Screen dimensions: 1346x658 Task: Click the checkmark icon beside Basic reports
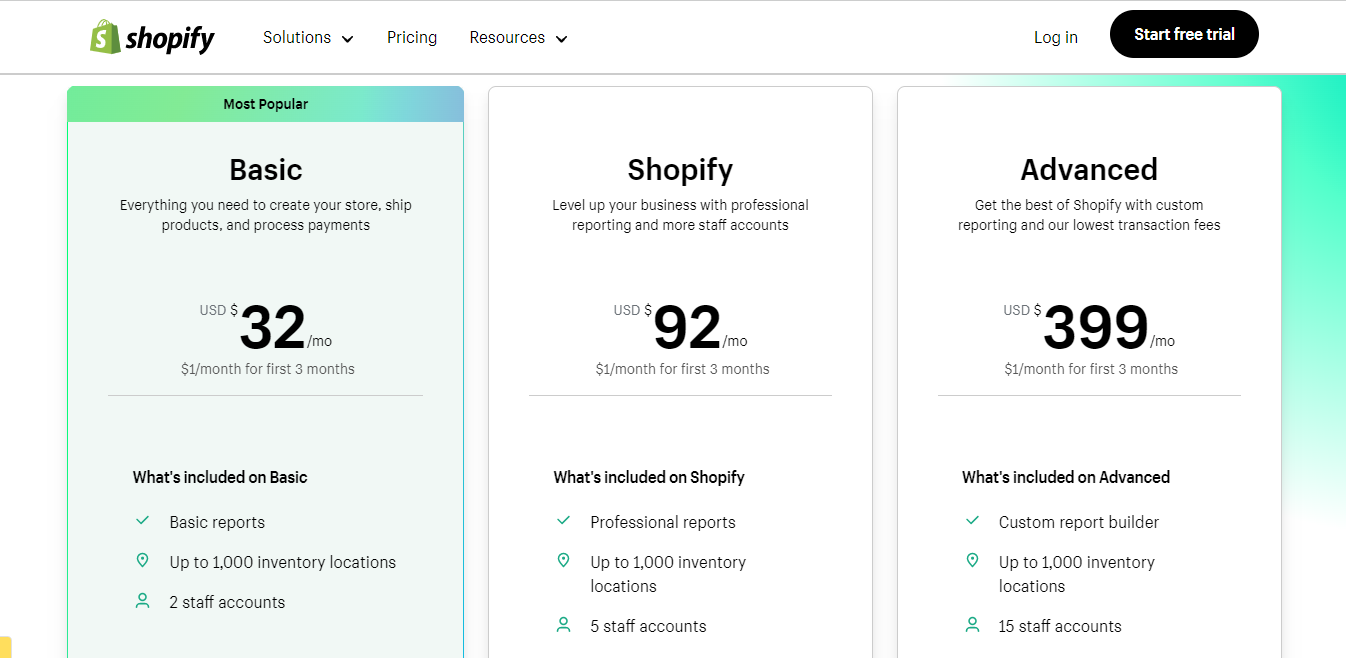click(x=142, y=521)
